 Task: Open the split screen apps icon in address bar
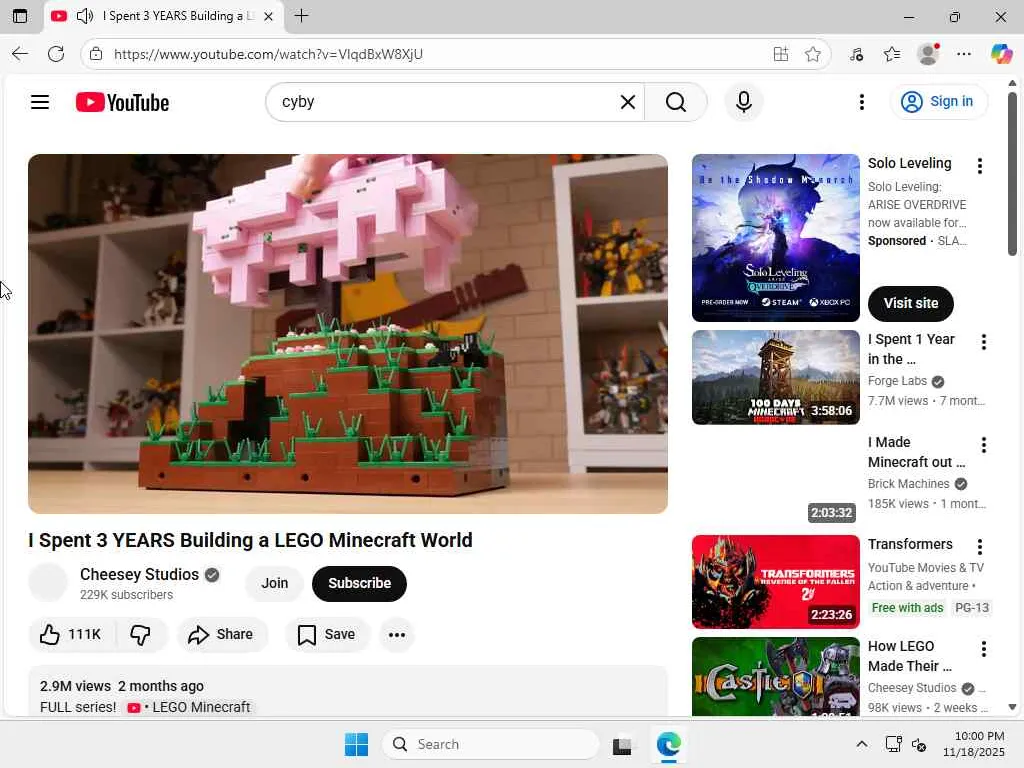click(x=780, y=54)
